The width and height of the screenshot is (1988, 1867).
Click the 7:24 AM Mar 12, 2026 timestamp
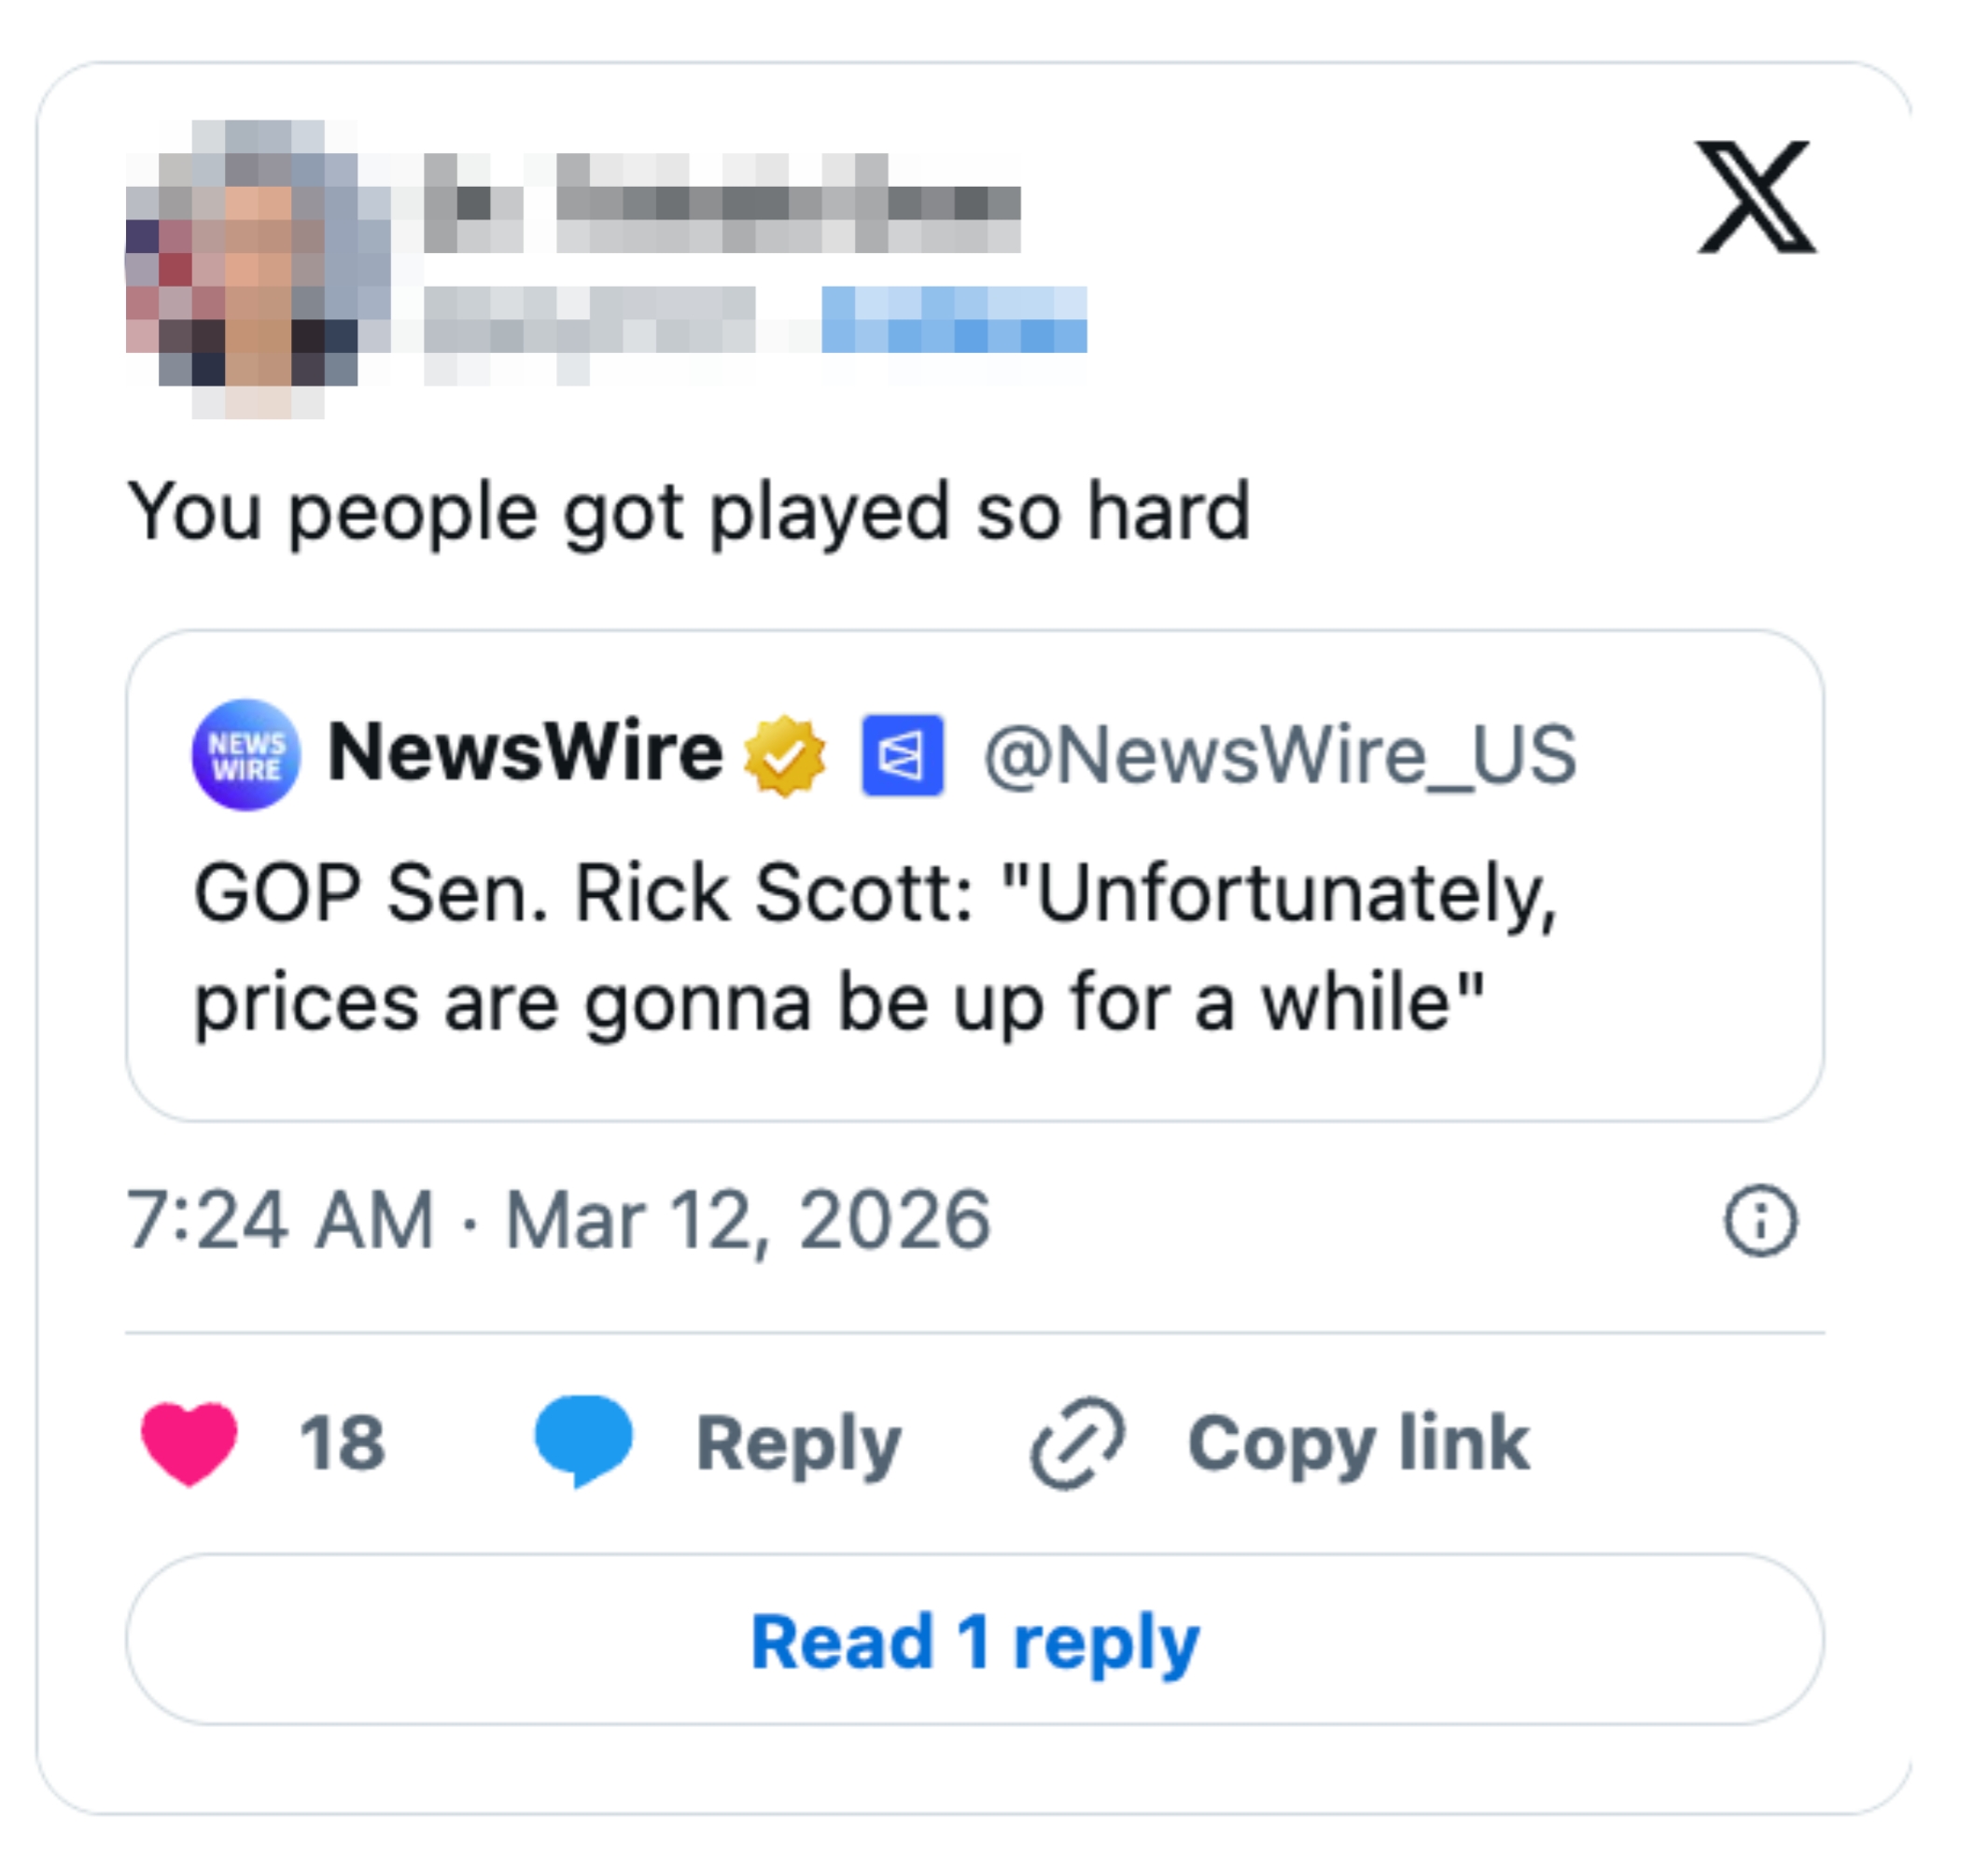click(558, 1220)
